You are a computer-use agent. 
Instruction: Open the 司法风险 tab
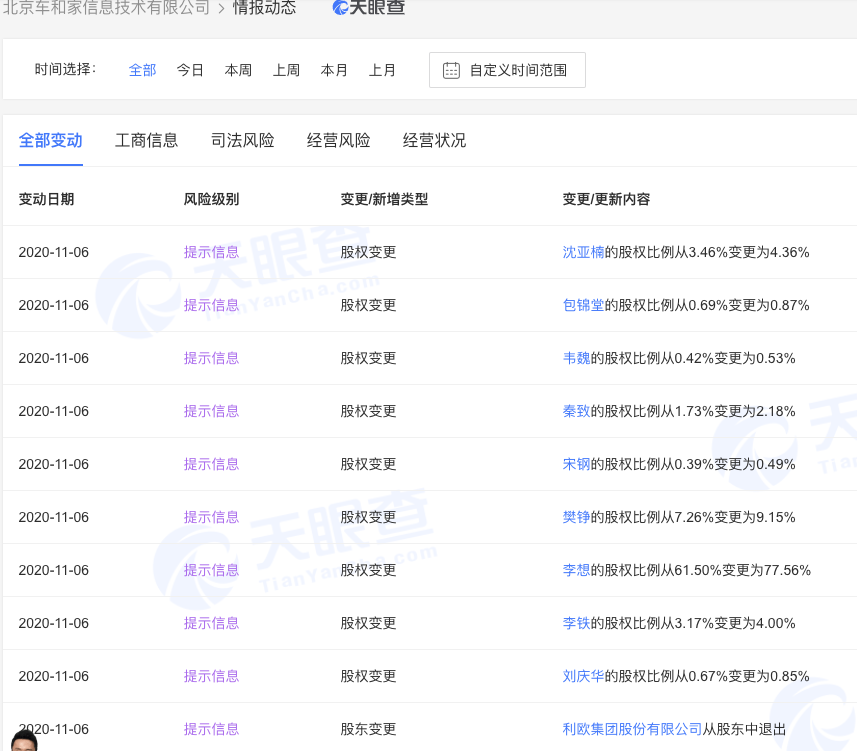coord(242,140)
